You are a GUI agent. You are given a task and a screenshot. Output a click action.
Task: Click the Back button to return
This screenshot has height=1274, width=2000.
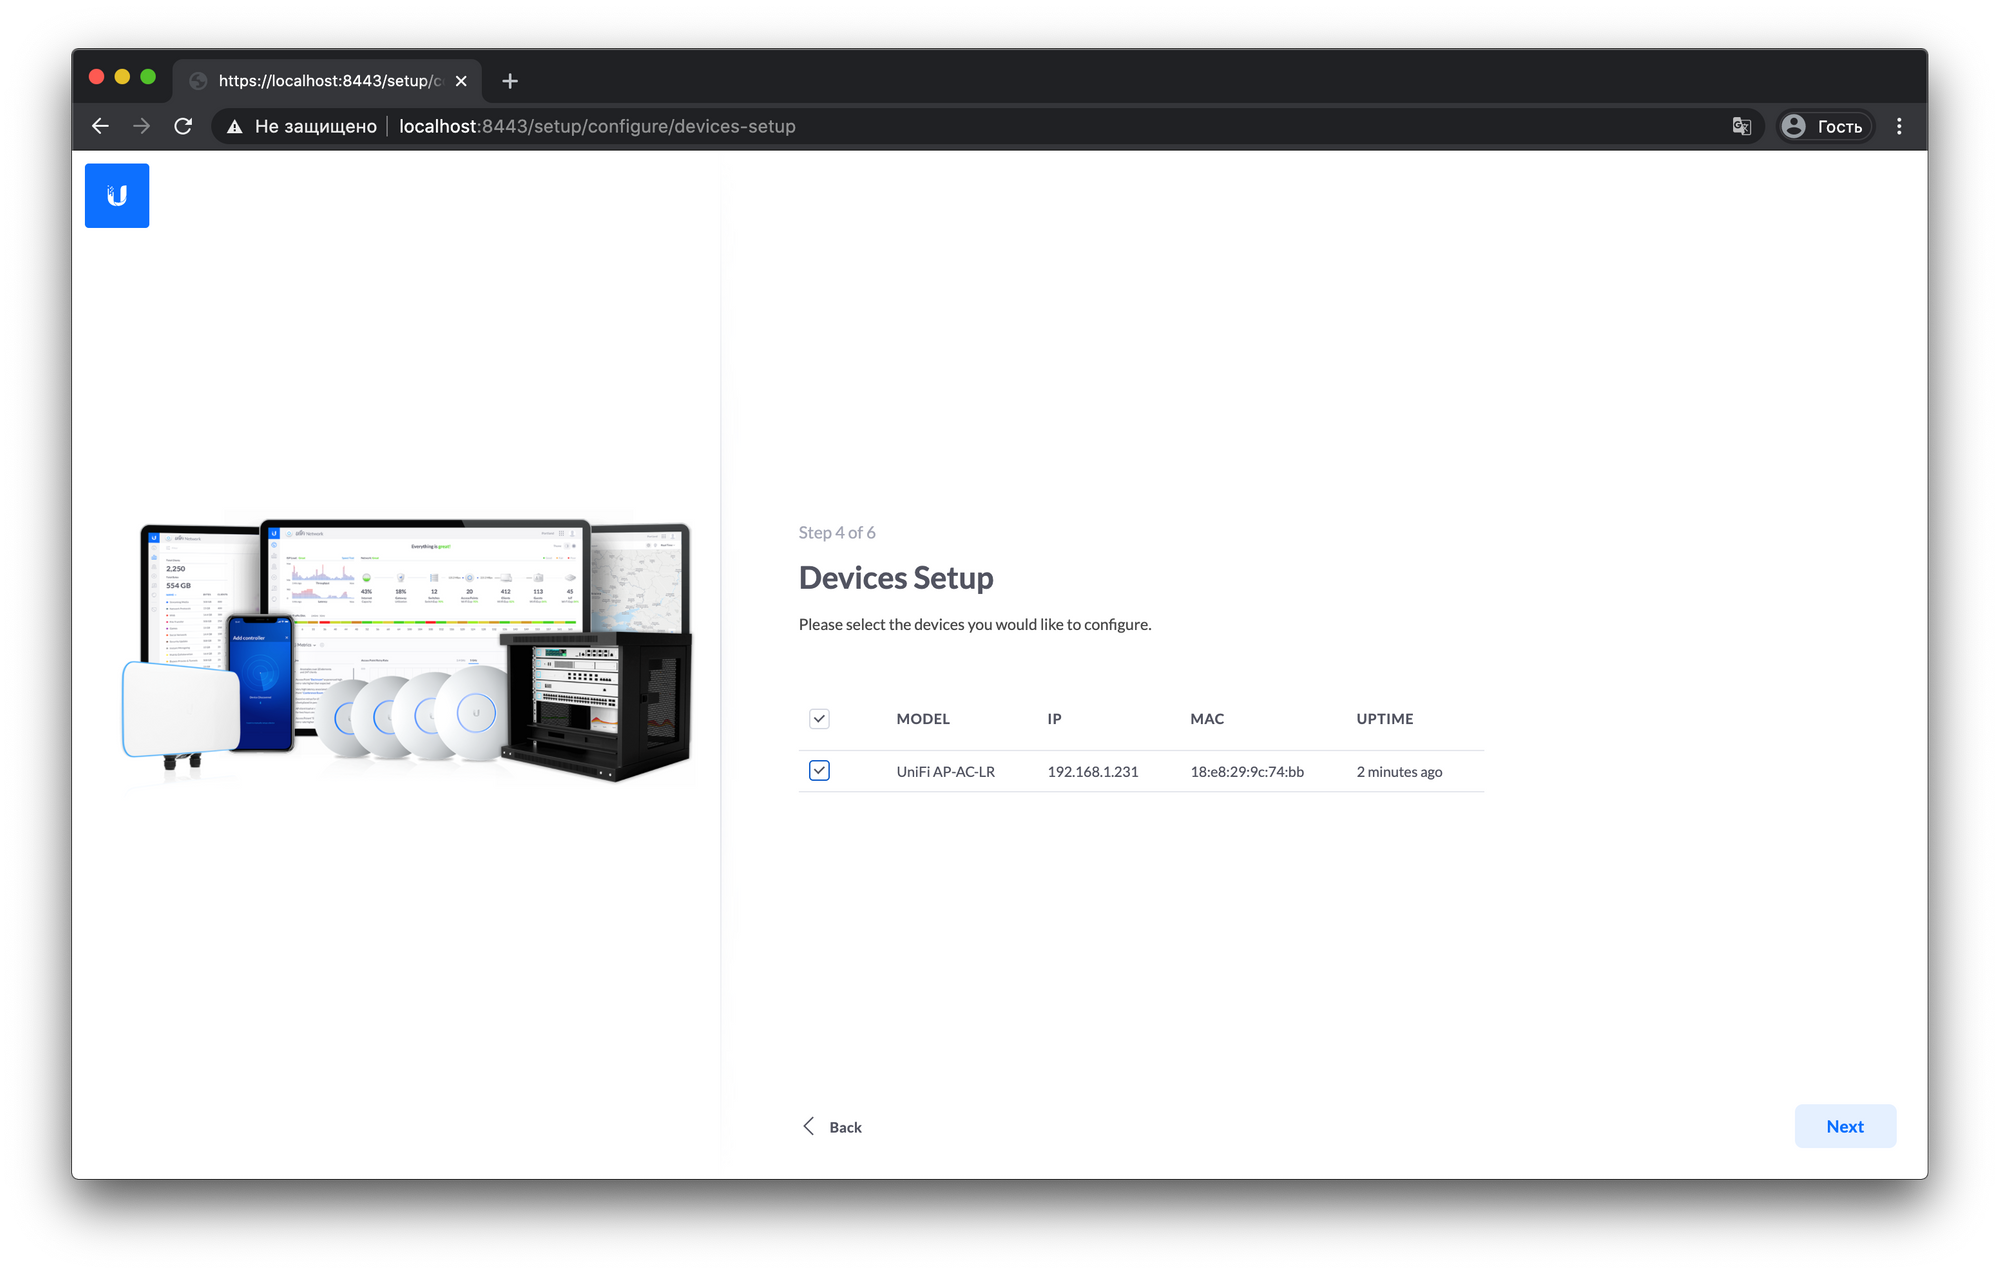[x=832, y=1125]
